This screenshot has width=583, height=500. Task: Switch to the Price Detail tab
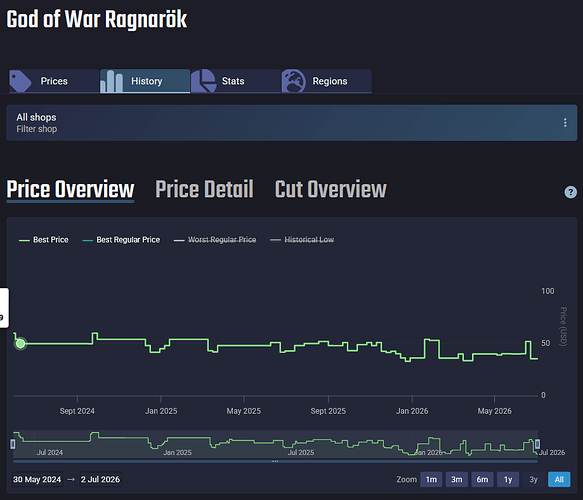(x=204, y=189)
